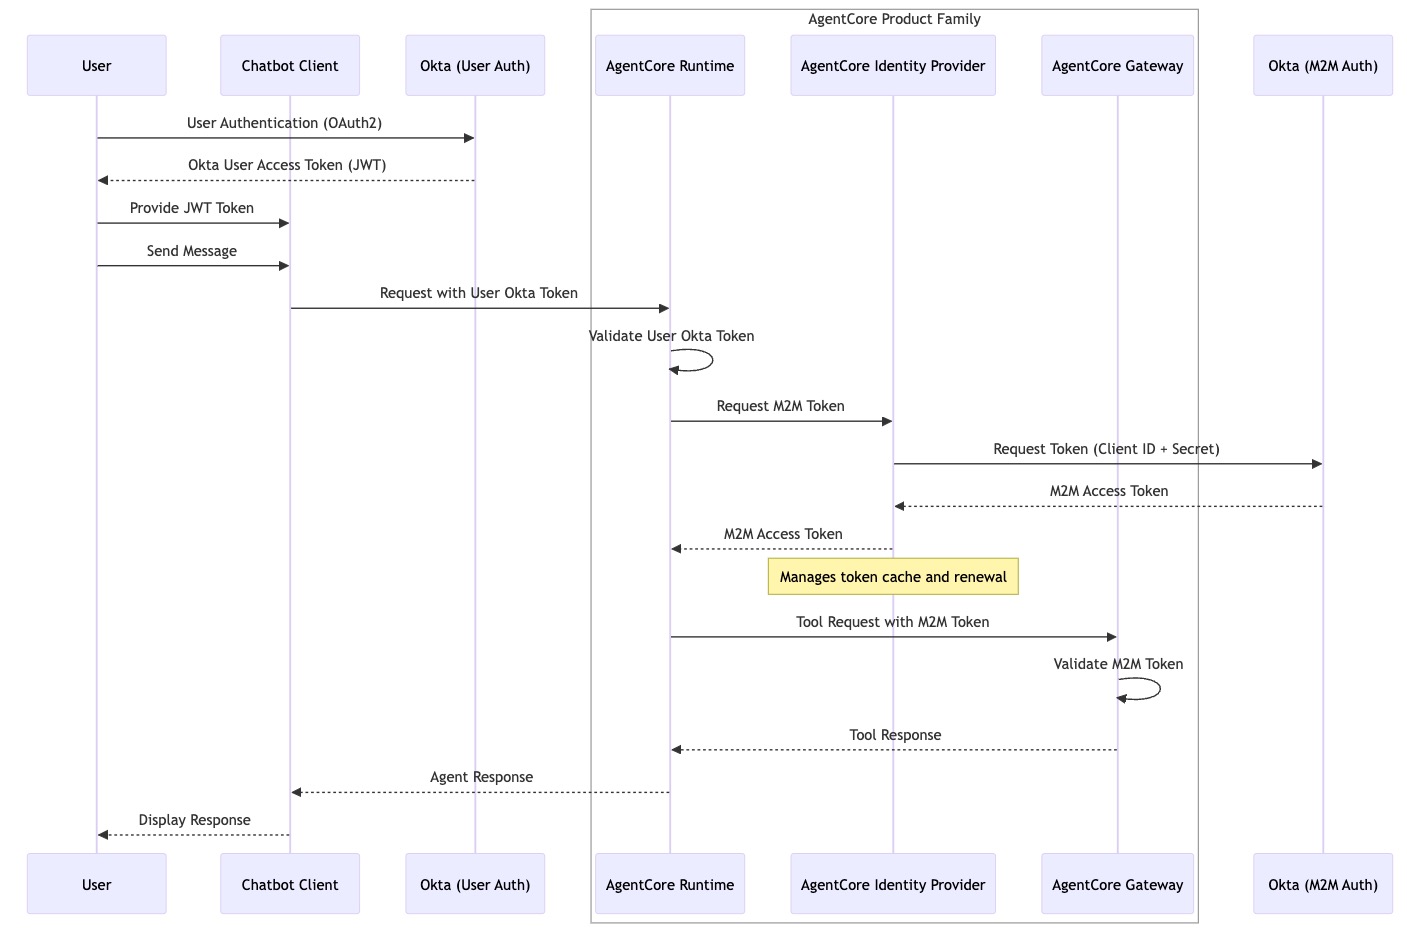Click the yellow 'Manages token cache and renewal' note

tap(893, 577)
